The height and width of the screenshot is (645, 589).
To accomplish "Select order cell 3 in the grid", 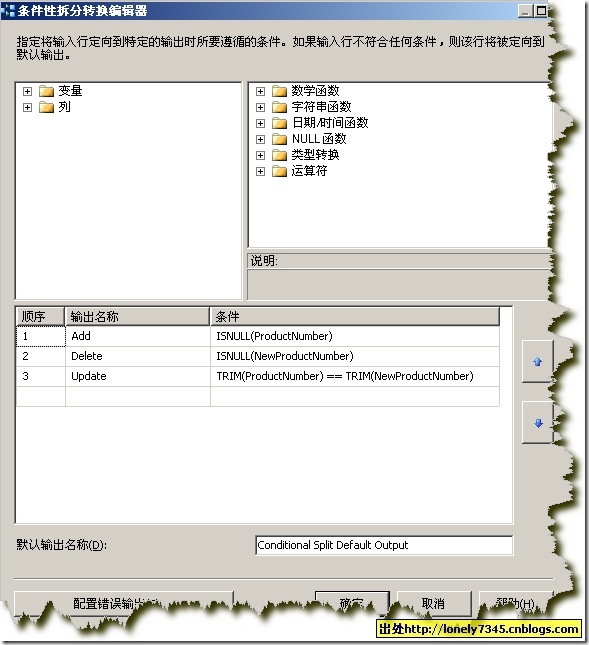I will pyautogui.click(x=40, y=376).
